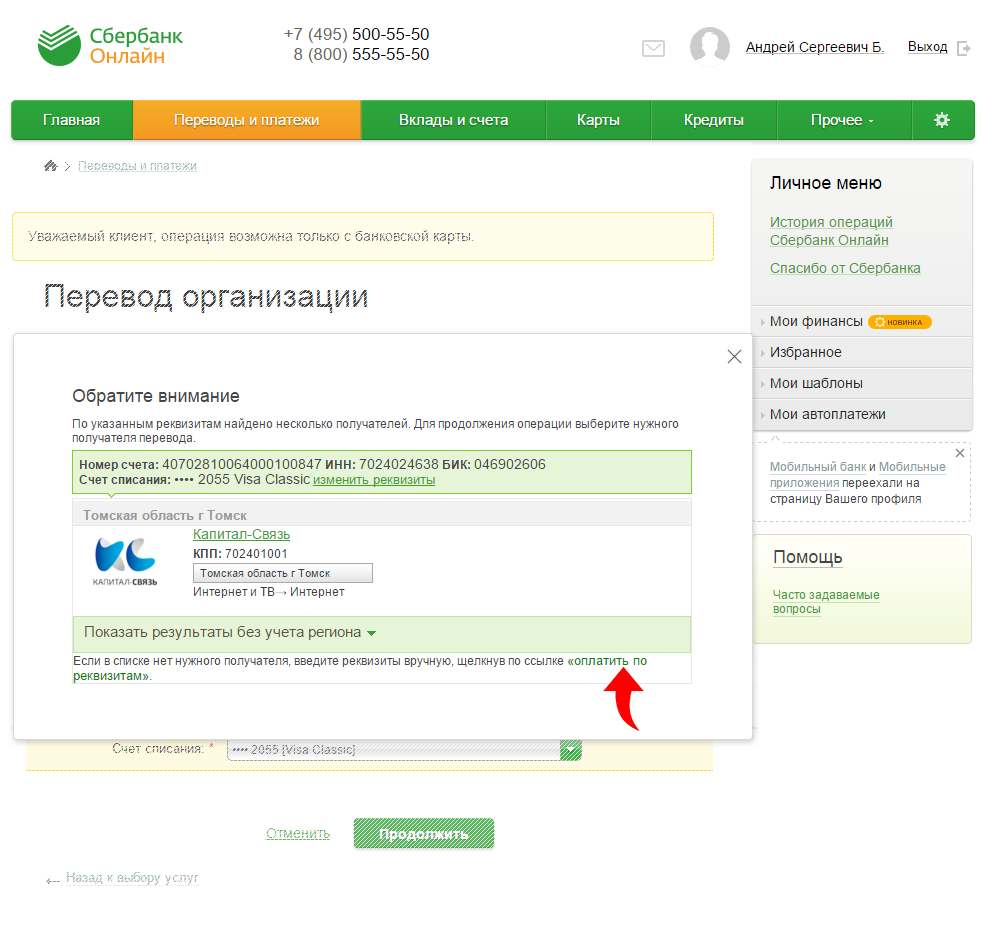Viewport: 988px width, 932px height.
Task: Click the phone number 8 (800) 555-55-50
Action: (x=361, y=55)
